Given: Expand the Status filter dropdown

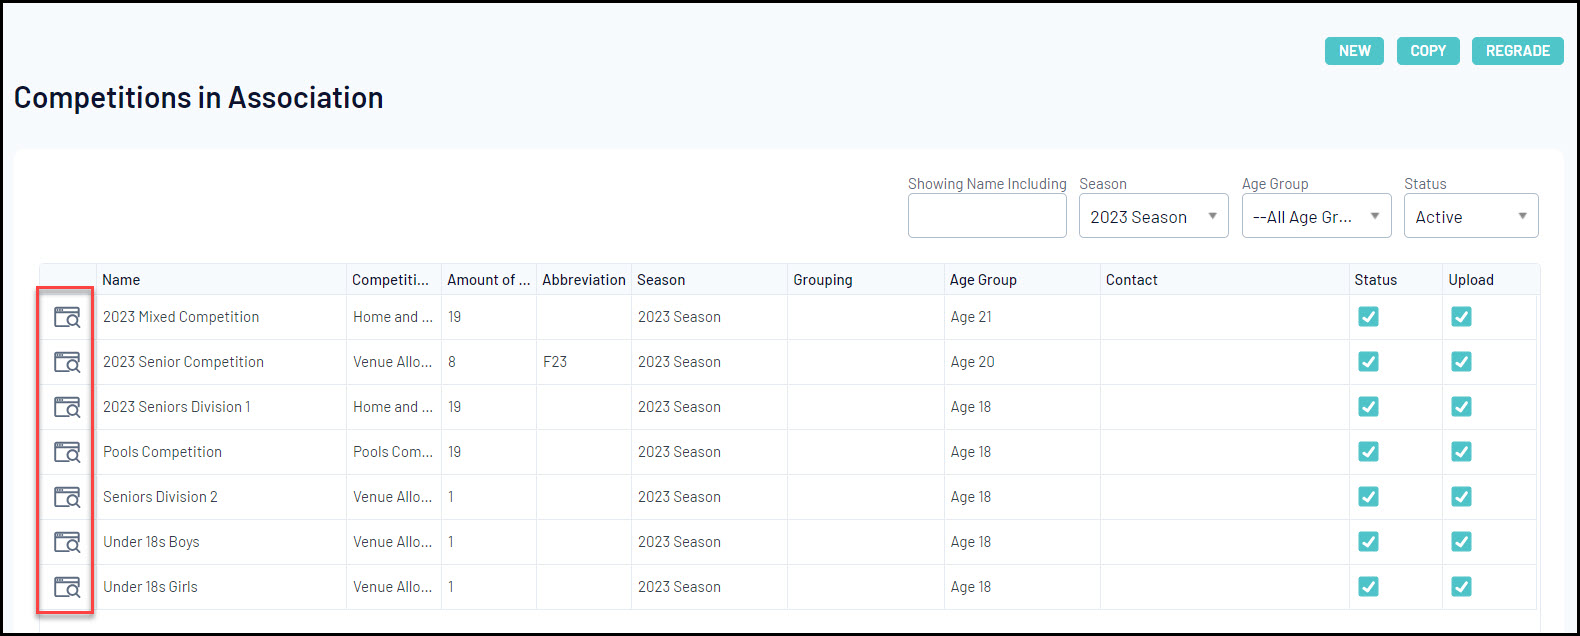Looking at the screenshot, I should click(1470, 216).
